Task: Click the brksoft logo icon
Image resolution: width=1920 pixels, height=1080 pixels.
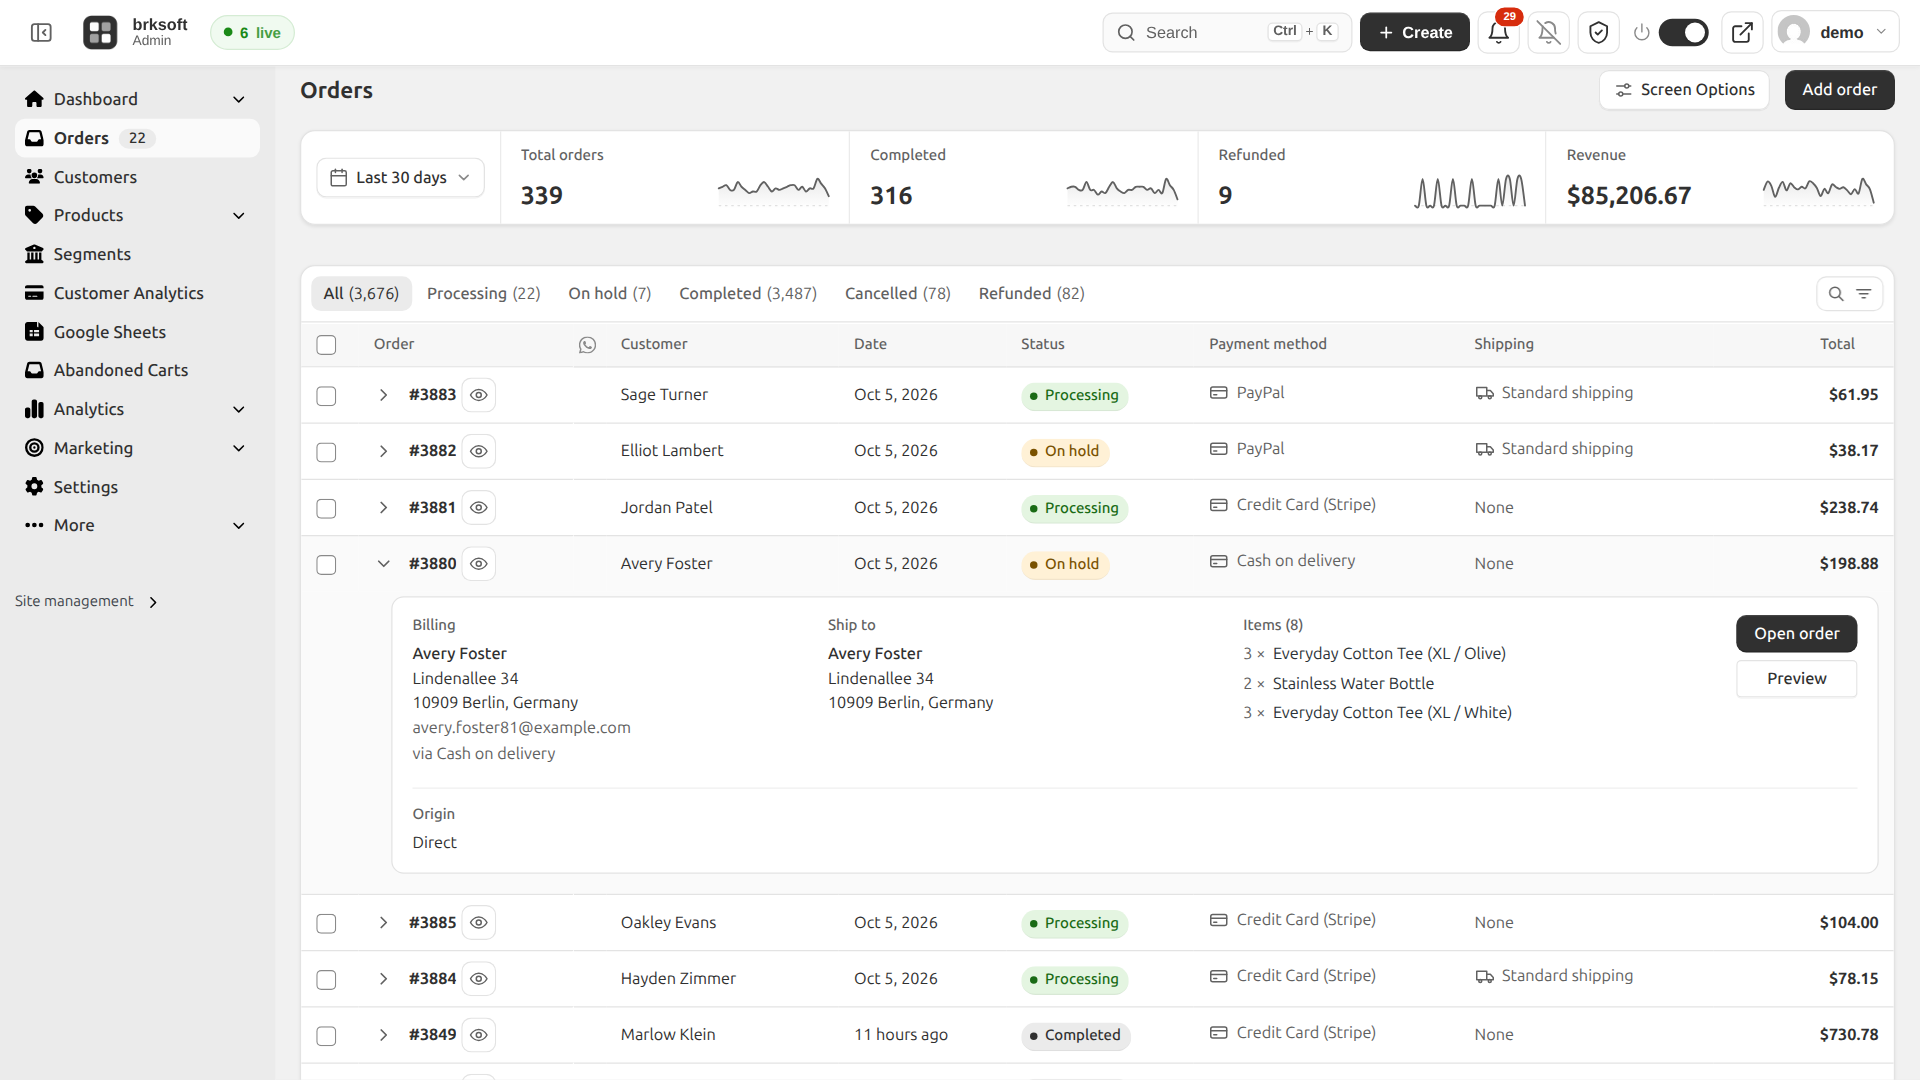Action: coord(100,33)
